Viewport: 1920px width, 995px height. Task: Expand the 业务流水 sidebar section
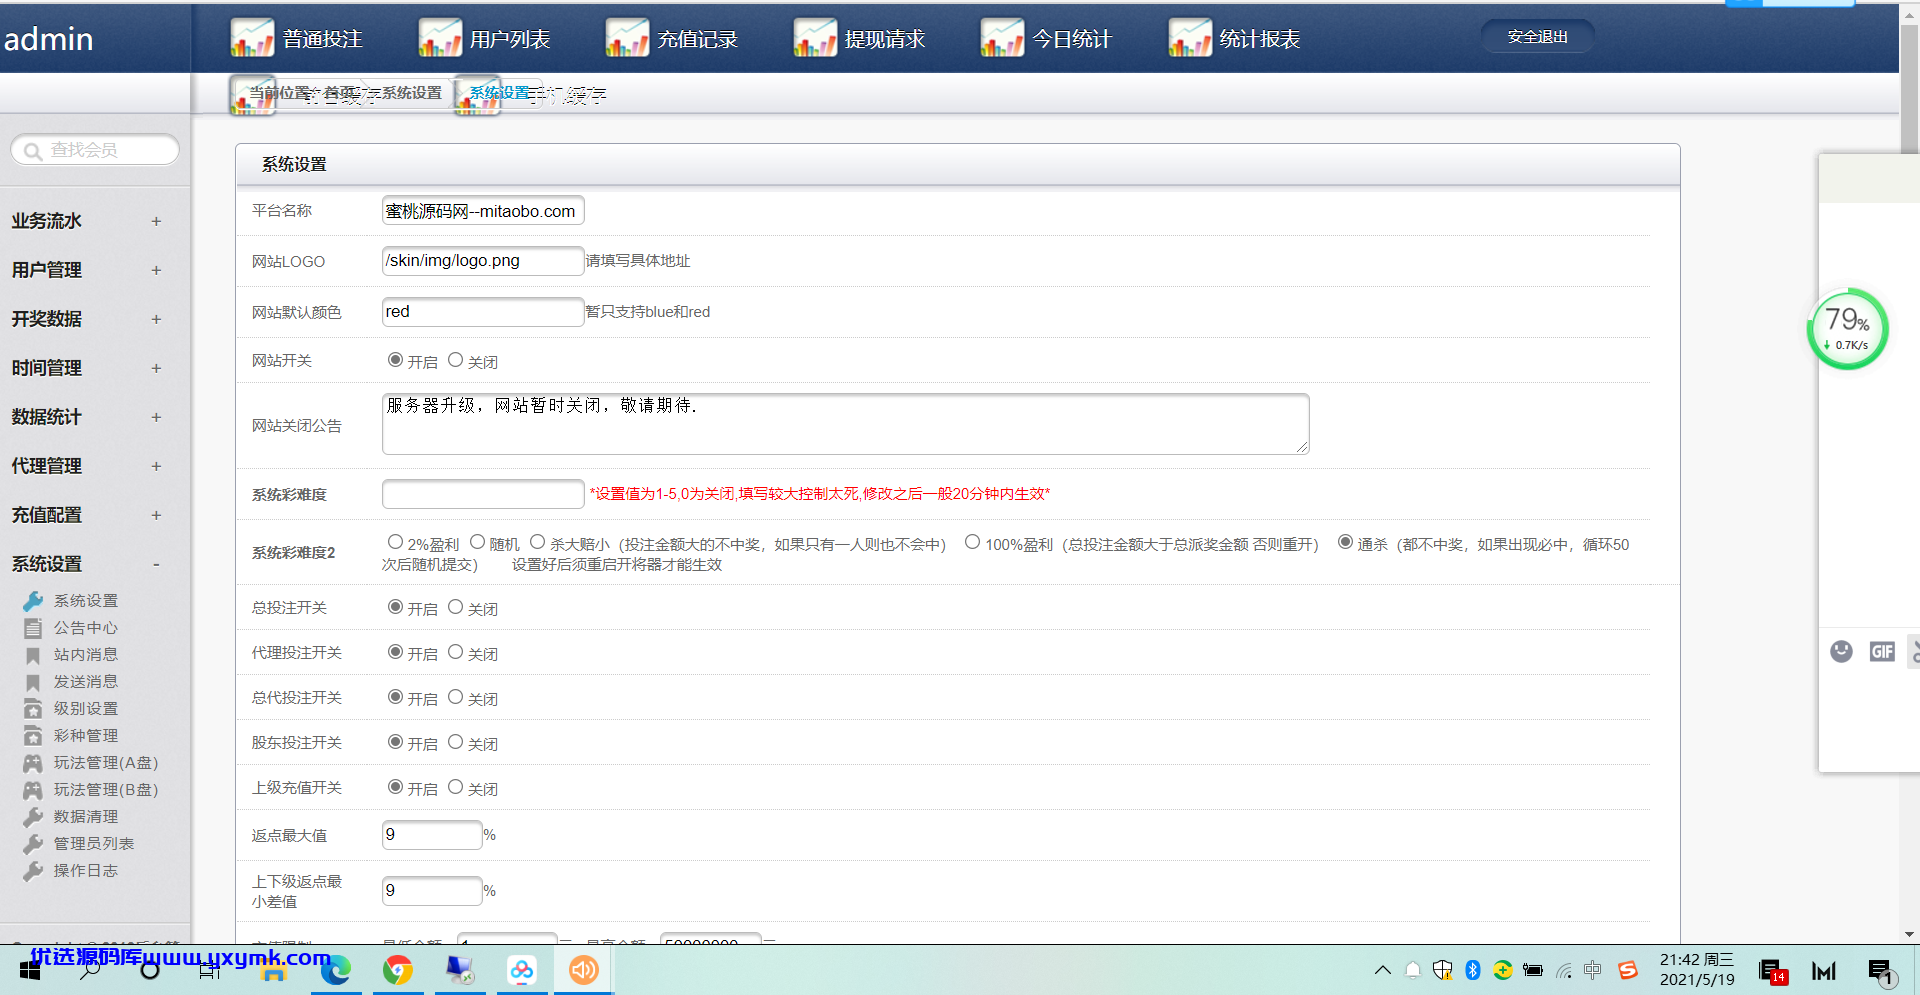tap(156, 221)
